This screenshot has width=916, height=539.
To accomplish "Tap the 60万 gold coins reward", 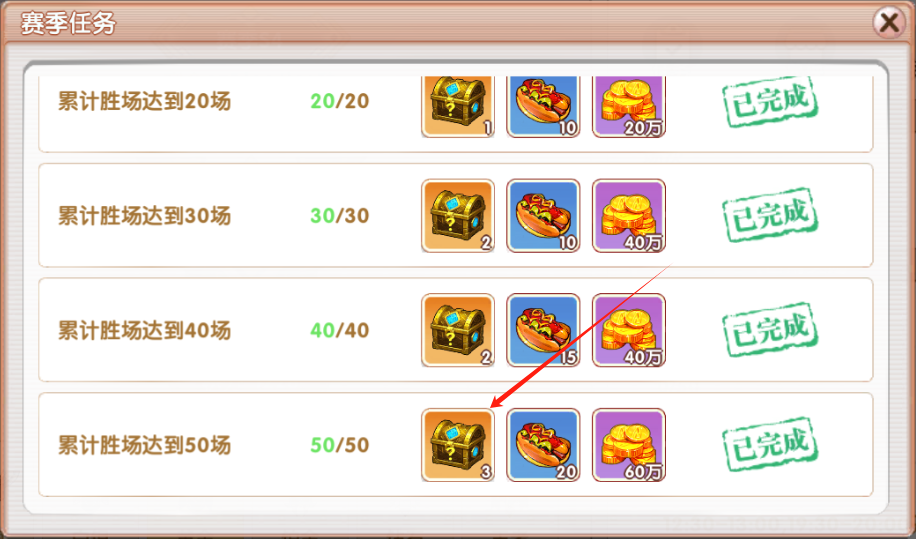I will tap(629, 445).
